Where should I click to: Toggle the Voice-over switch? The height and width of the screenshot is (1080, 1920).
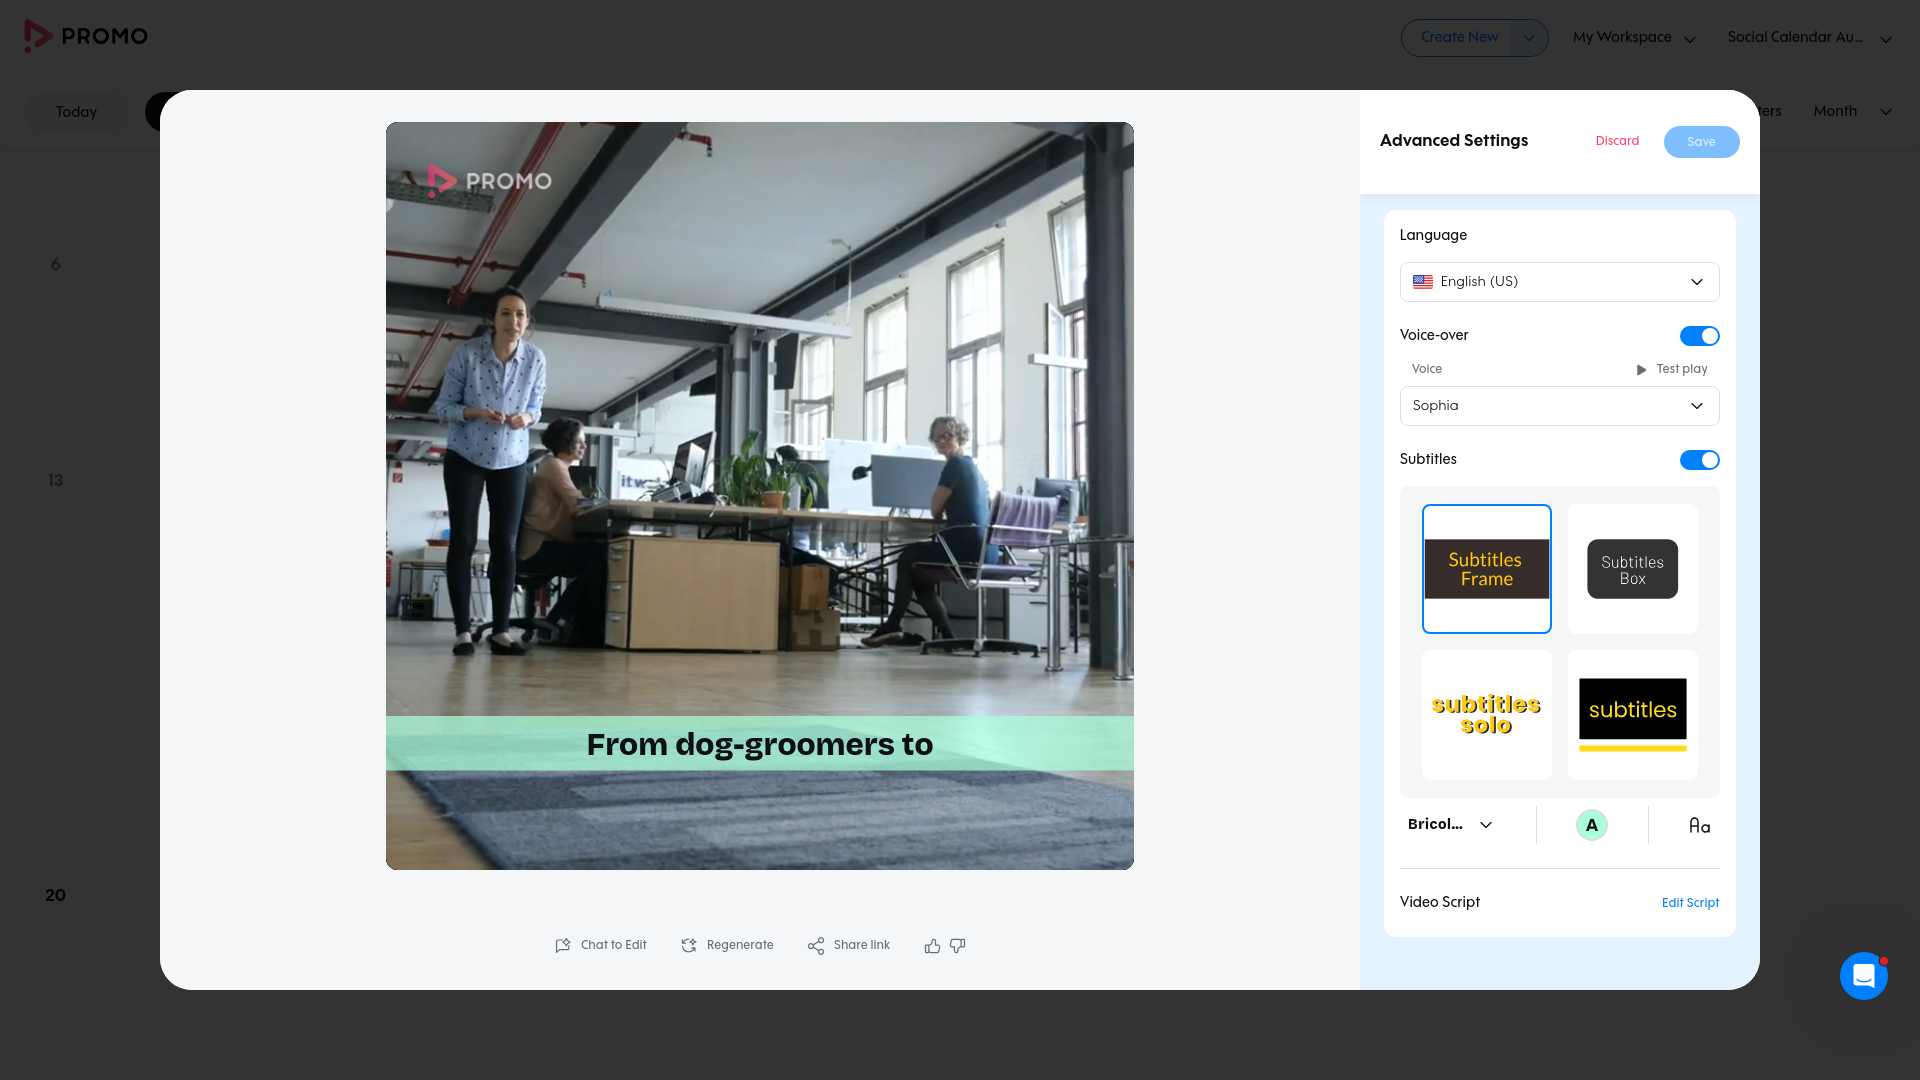click(x=1699, y=336)
